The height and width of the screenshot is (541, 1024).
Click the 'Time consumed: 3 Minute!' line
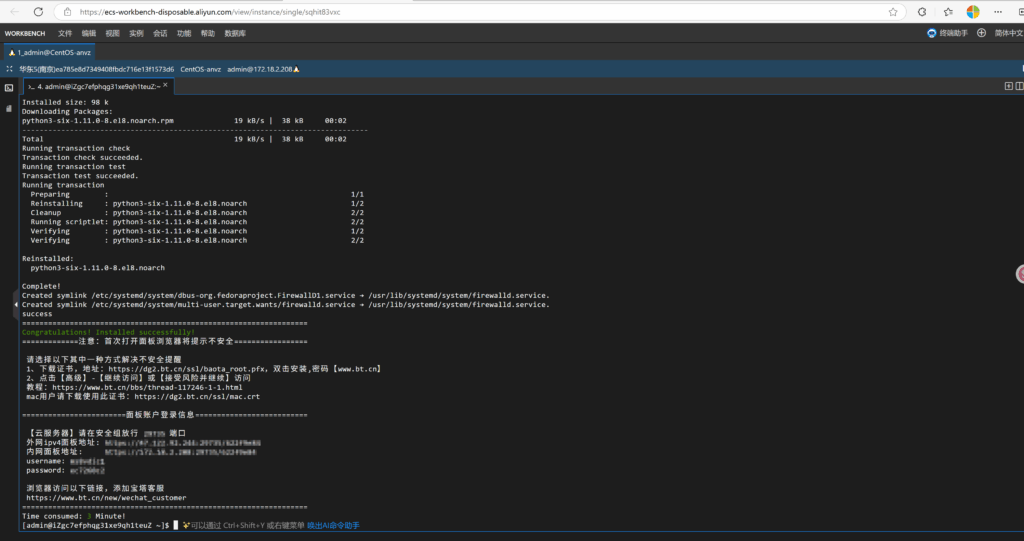pos(74,516)
